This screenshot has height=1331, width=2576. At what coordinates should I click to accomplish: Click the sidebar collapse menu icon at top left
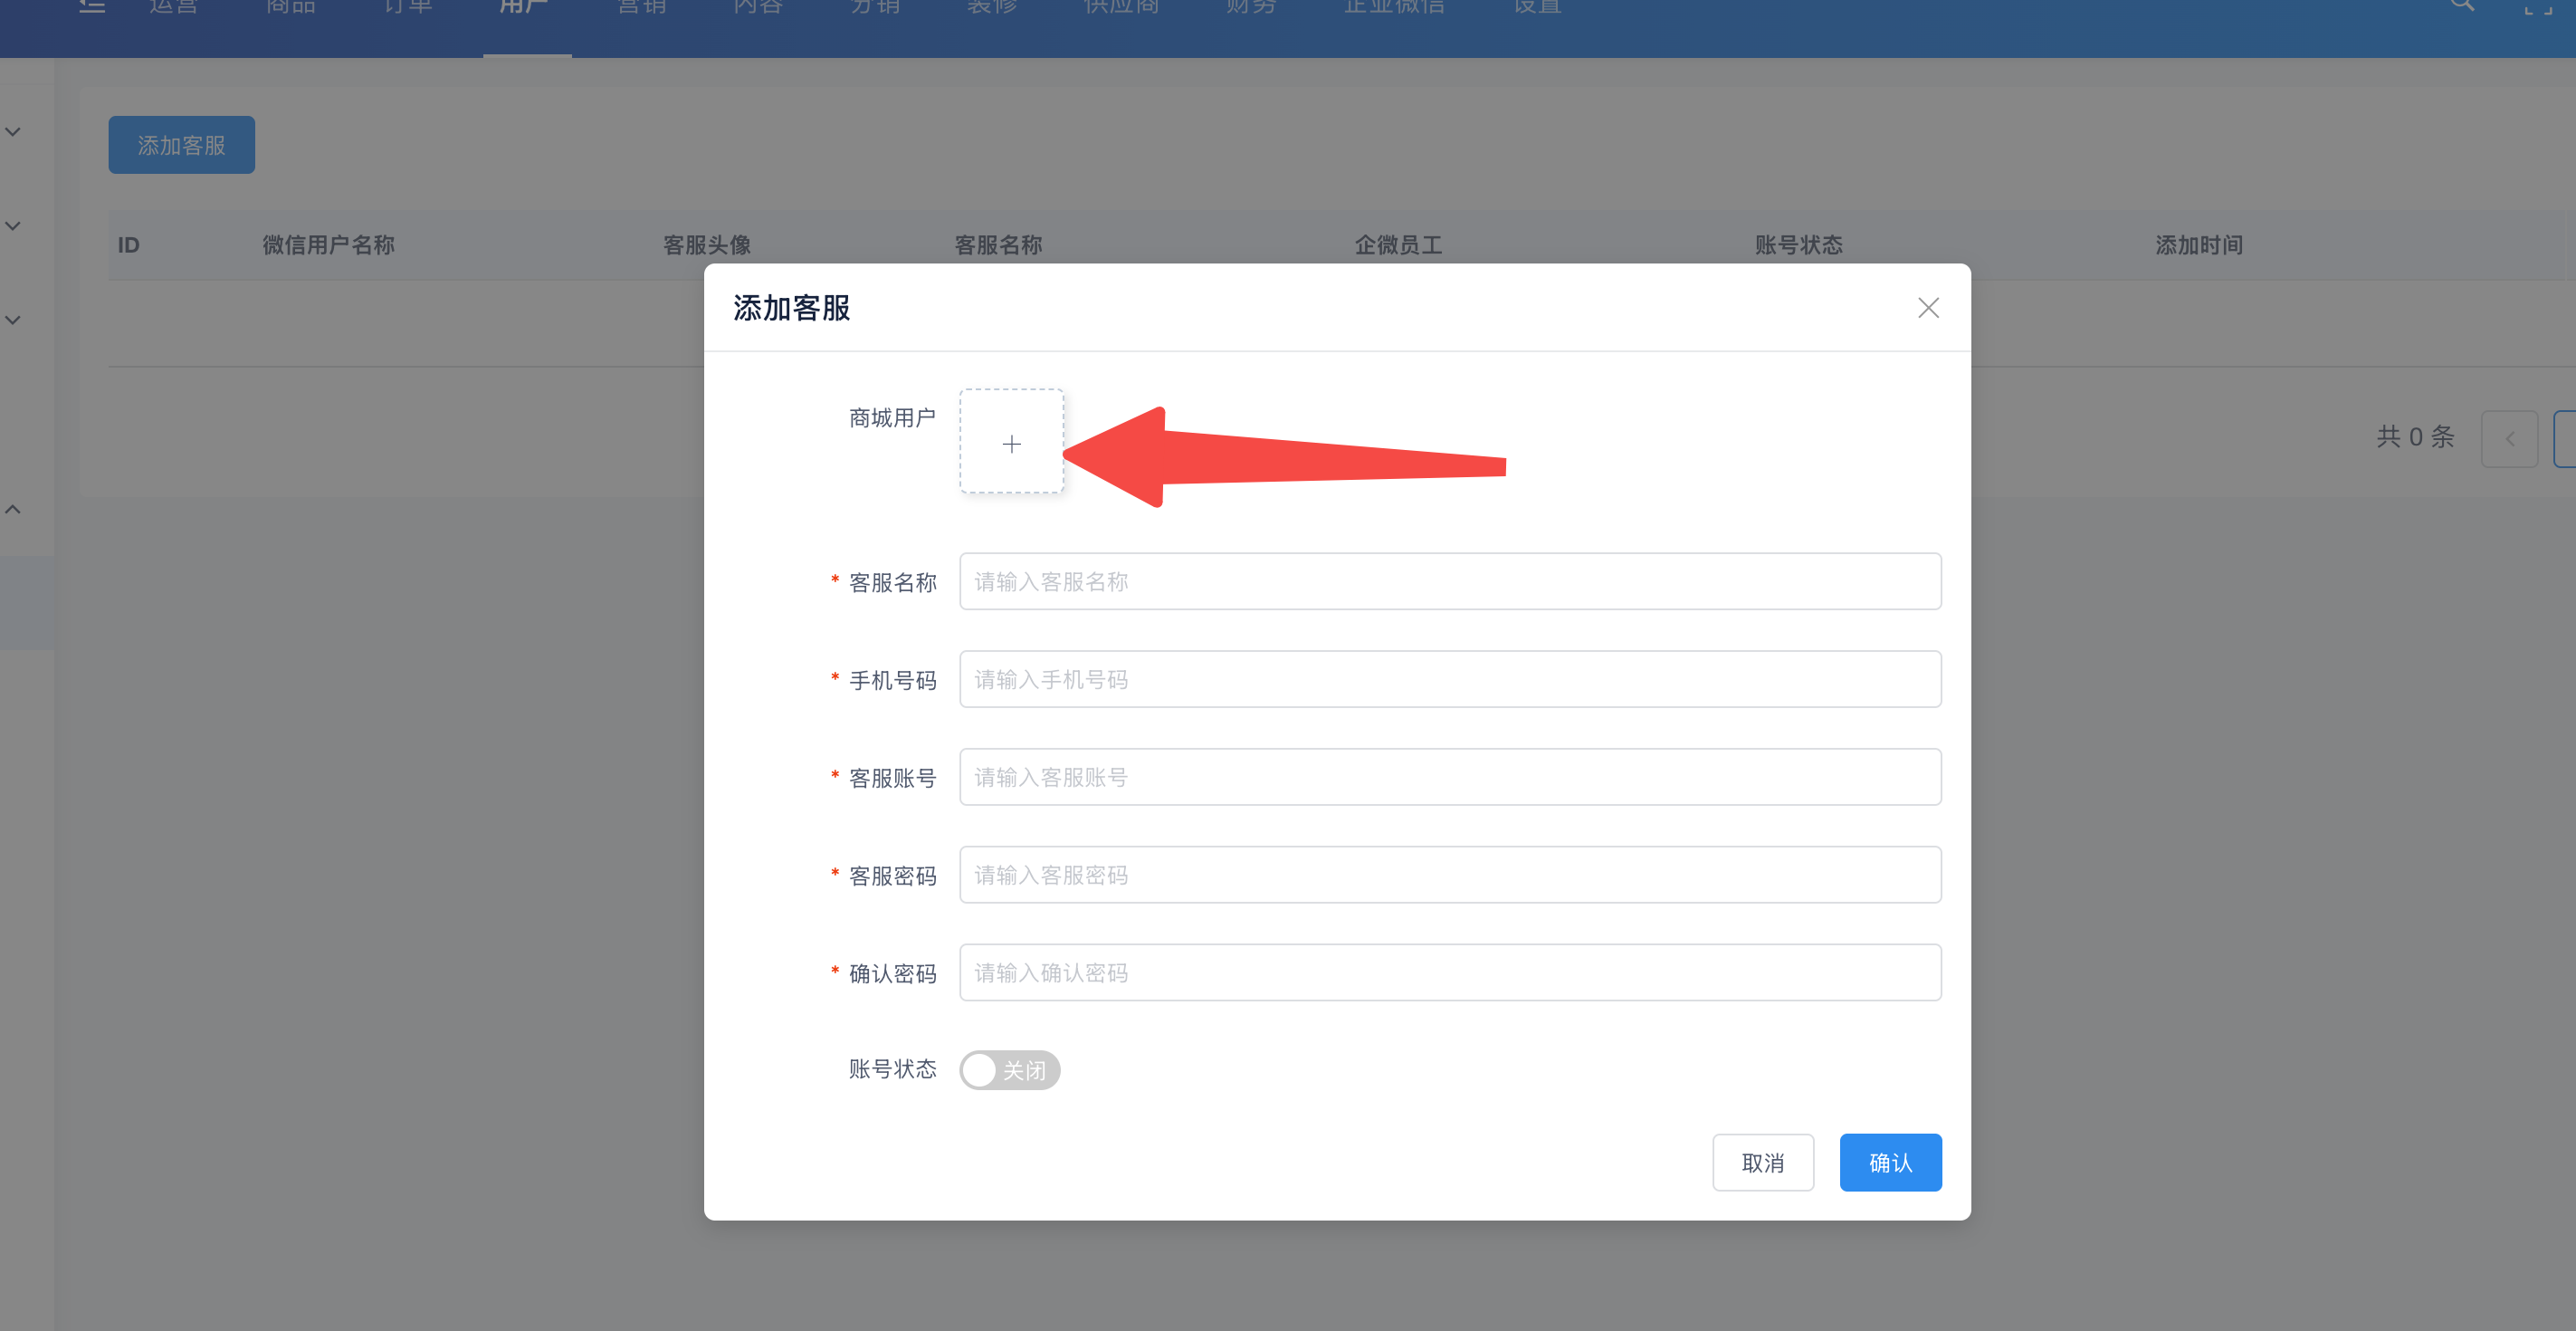pyautogui.click(x=92, y=6)
